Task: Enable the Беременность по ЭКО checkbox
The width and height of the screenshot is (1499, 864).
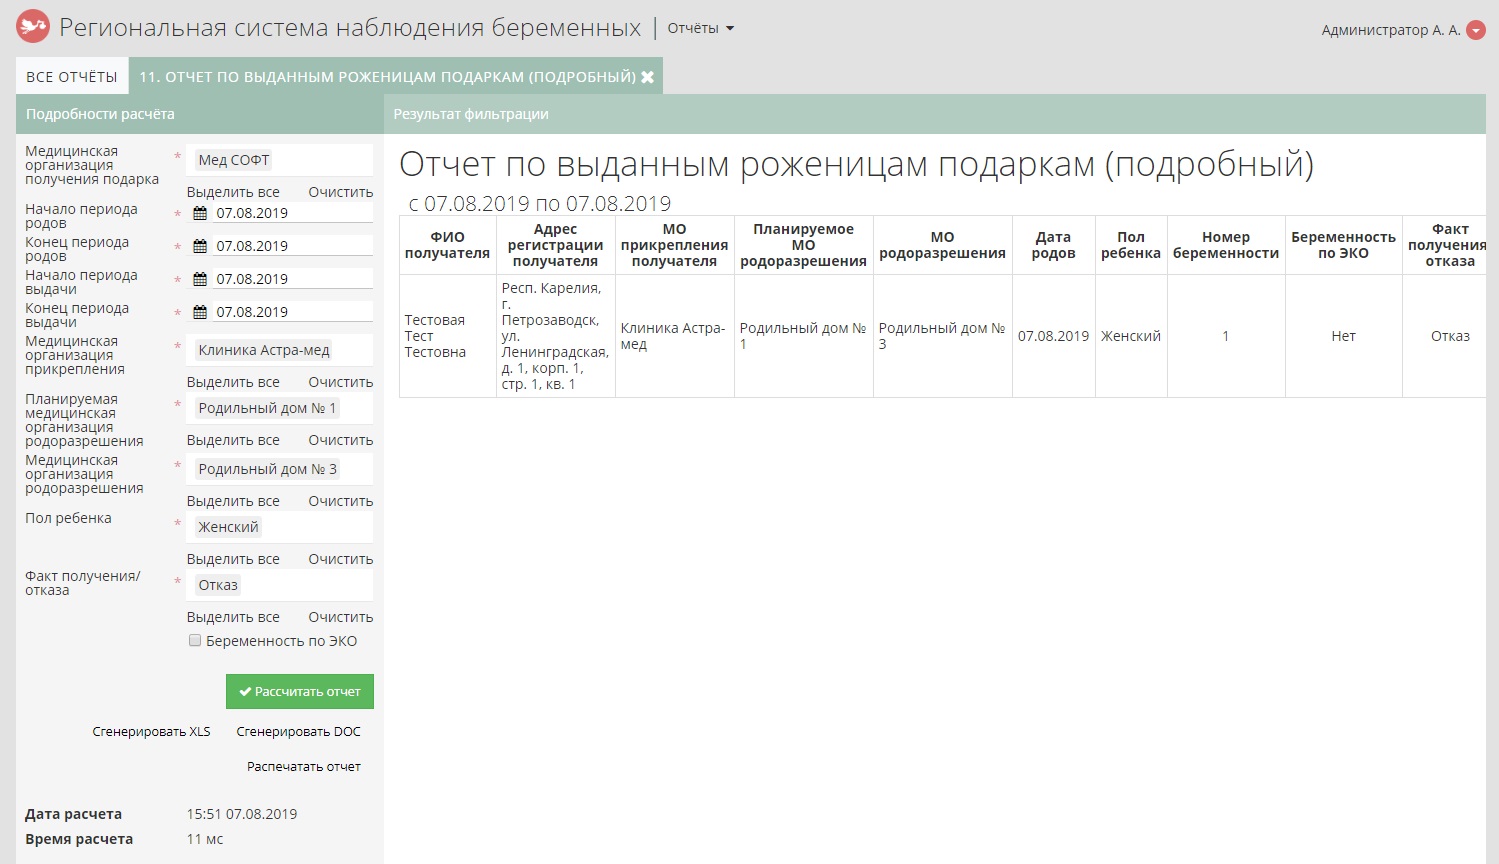Action: [195, 641]
